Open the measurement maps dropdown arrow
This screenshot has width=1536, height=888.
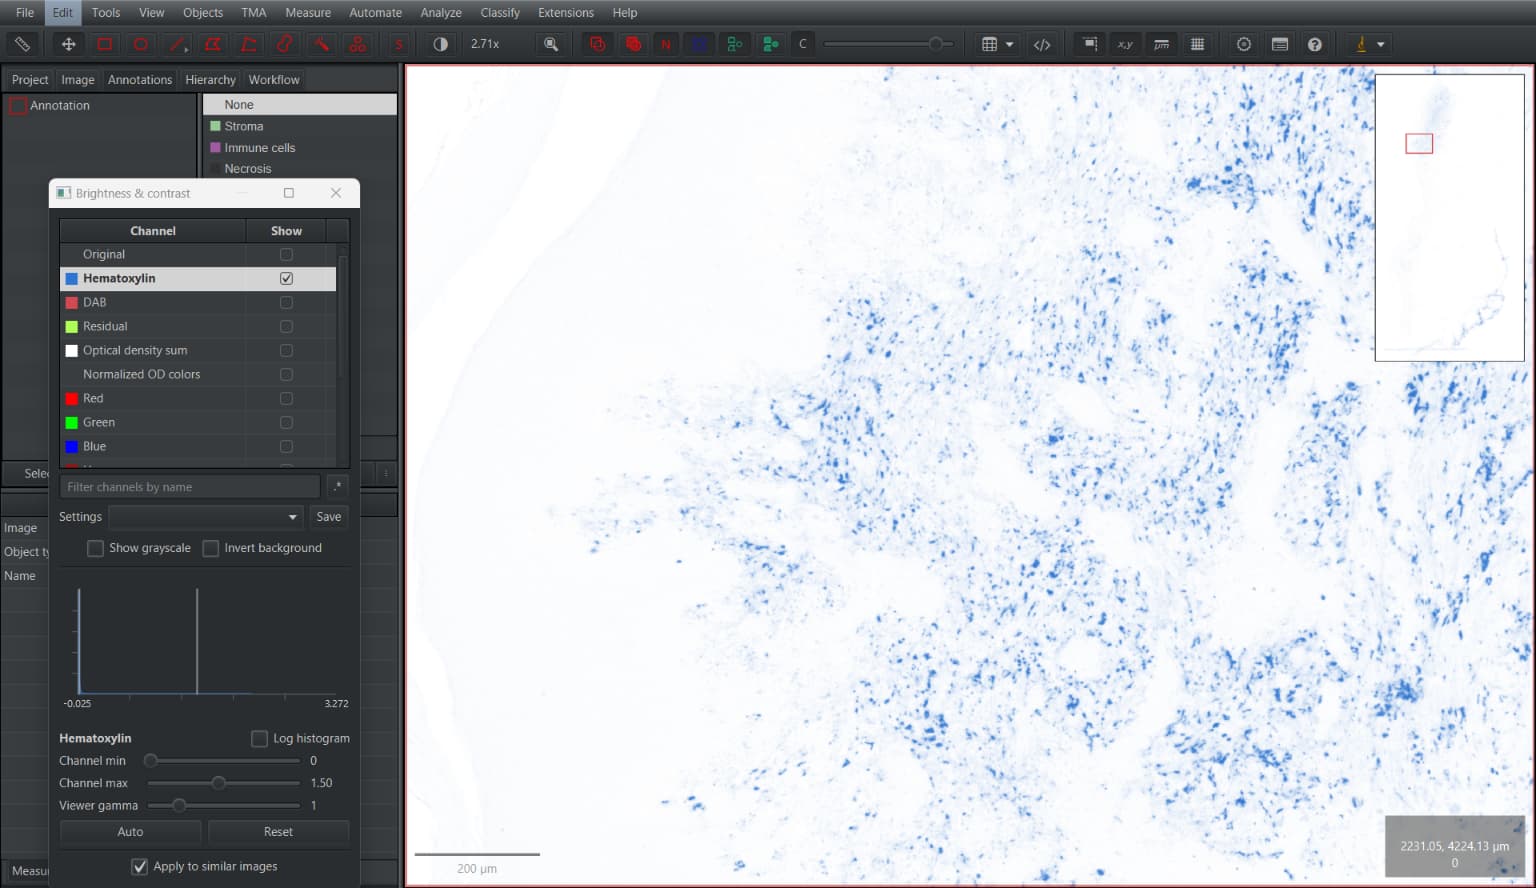click(1010, 44)
